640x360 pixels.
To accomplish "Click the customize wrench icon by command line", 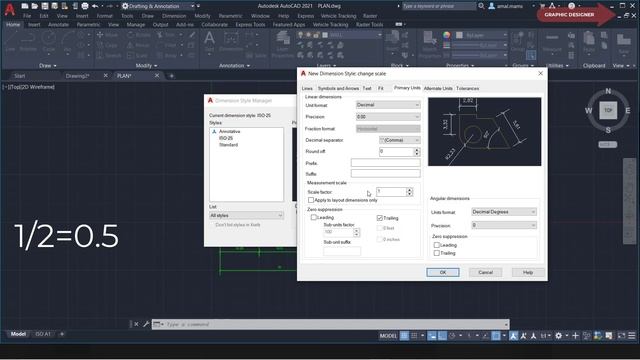I will (x=146, y=324).
